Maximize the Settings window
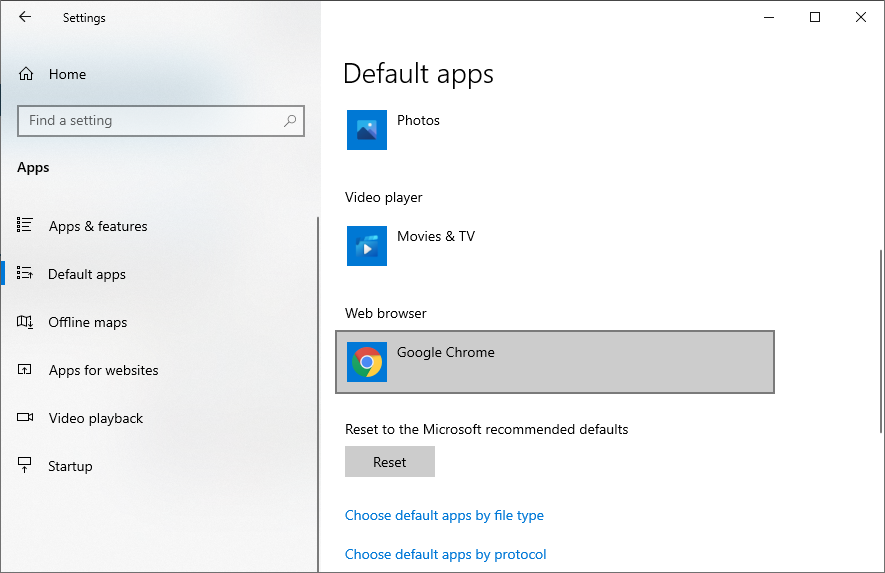 tap(814, 17)
